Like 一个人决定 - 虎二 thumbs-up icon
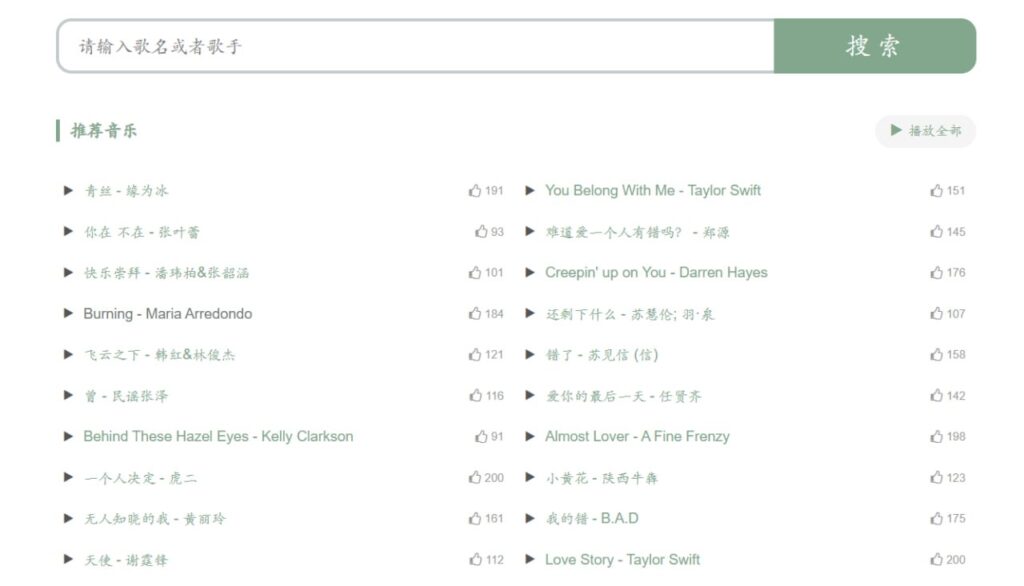The width and height of the screenshot is (1024, 586). (x=475, y=478)
